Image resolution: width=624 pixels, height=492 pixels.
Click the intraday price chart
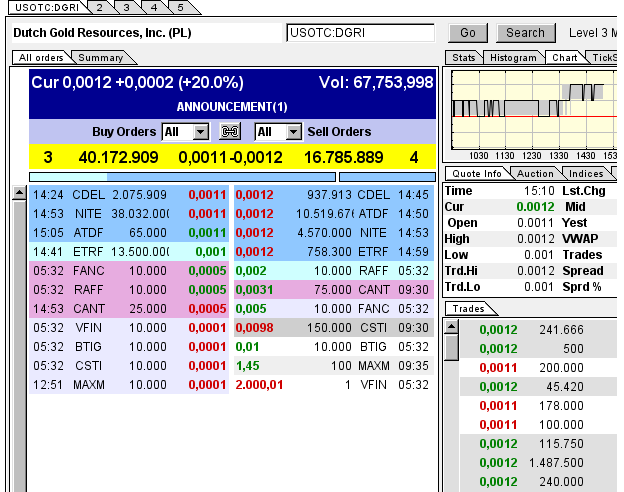[534, 110]
